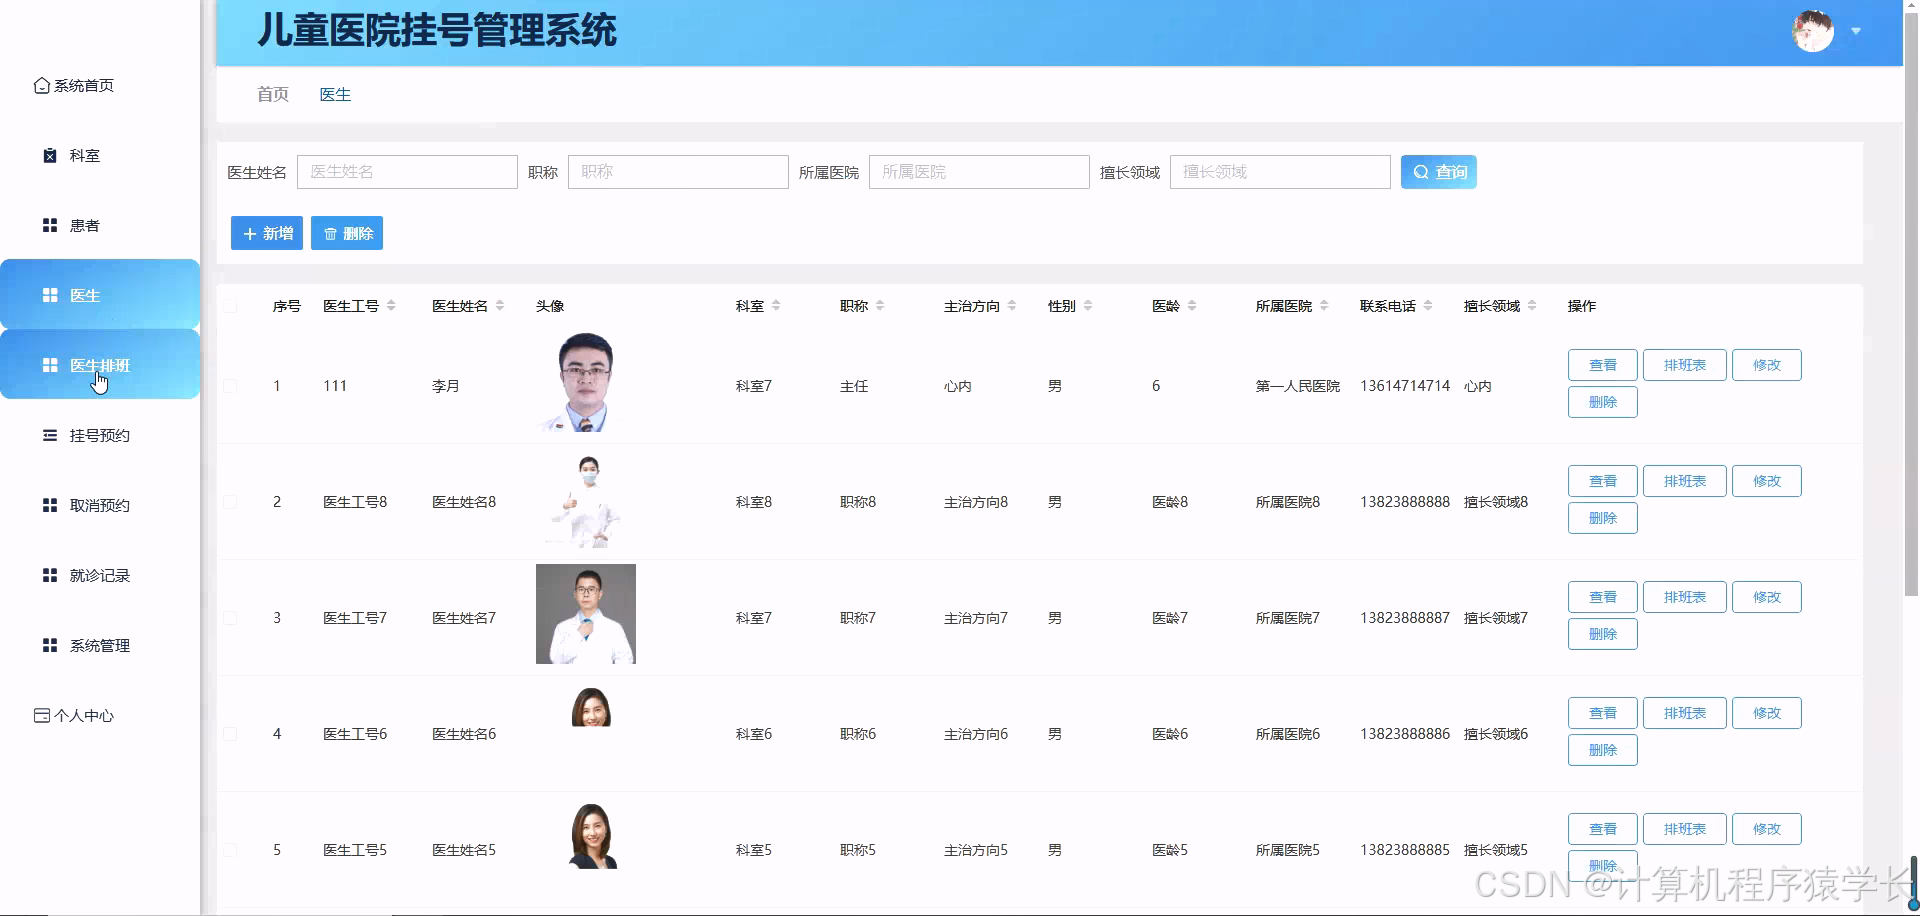
Task: Click 新增 to add a new doctor
Action: pos(266,233)
